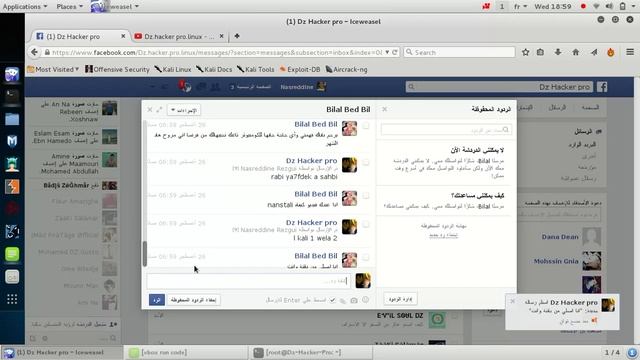The width and height of the screenshot is (640, 360).
Task: Click the blue reply send button
Action: click(157, 300)
